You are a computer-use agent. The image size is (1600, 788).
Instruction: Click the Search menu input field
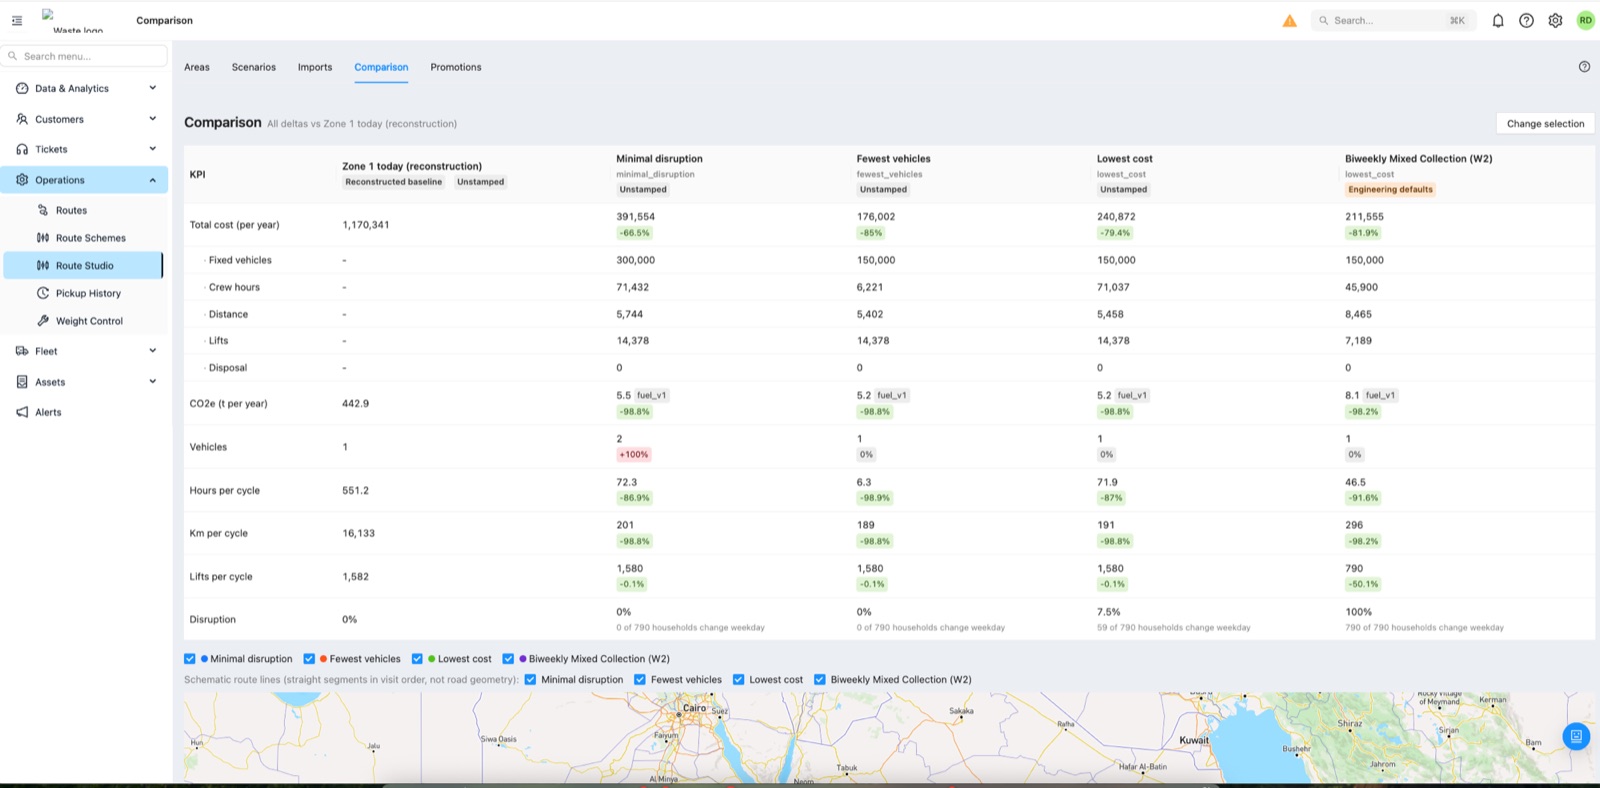click(84, 56)
